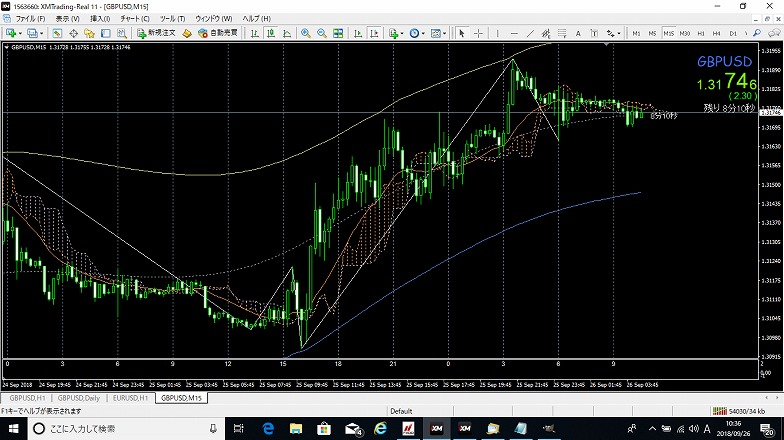Switch timeframe to H1
This screenshot has height=440, width=784.
(700, 33)
